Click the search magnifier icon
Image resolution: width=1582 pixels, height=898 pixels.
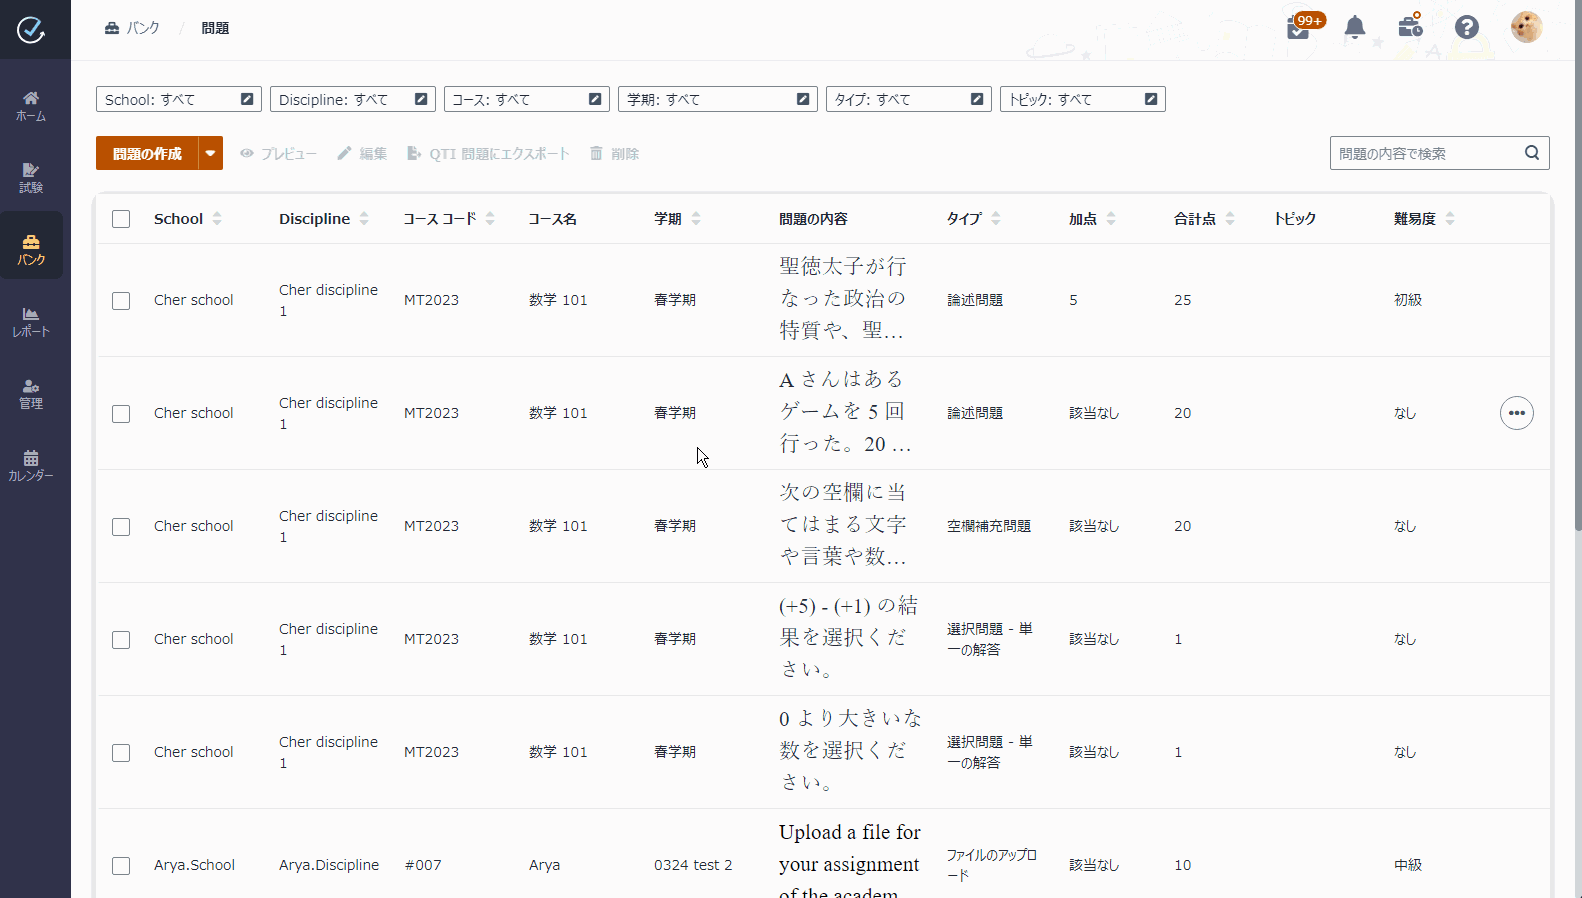1531,153
